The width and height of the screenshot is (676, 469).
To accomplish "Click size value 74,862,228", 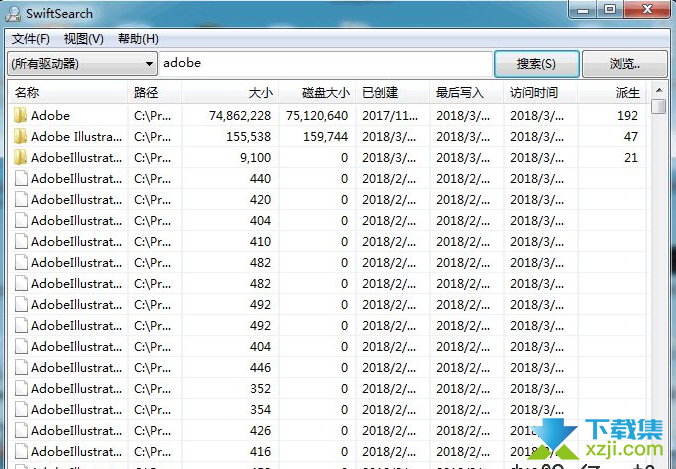I will coord(240,116).
